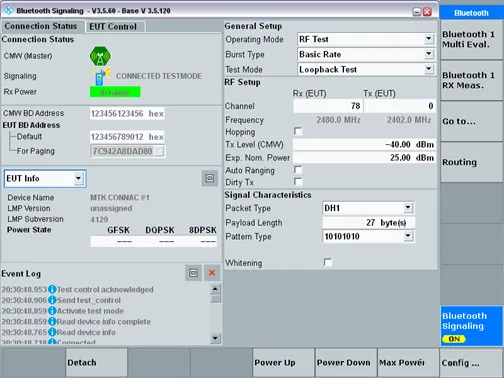Click the Detach button

pyautogui.click(x=96, y=363)
